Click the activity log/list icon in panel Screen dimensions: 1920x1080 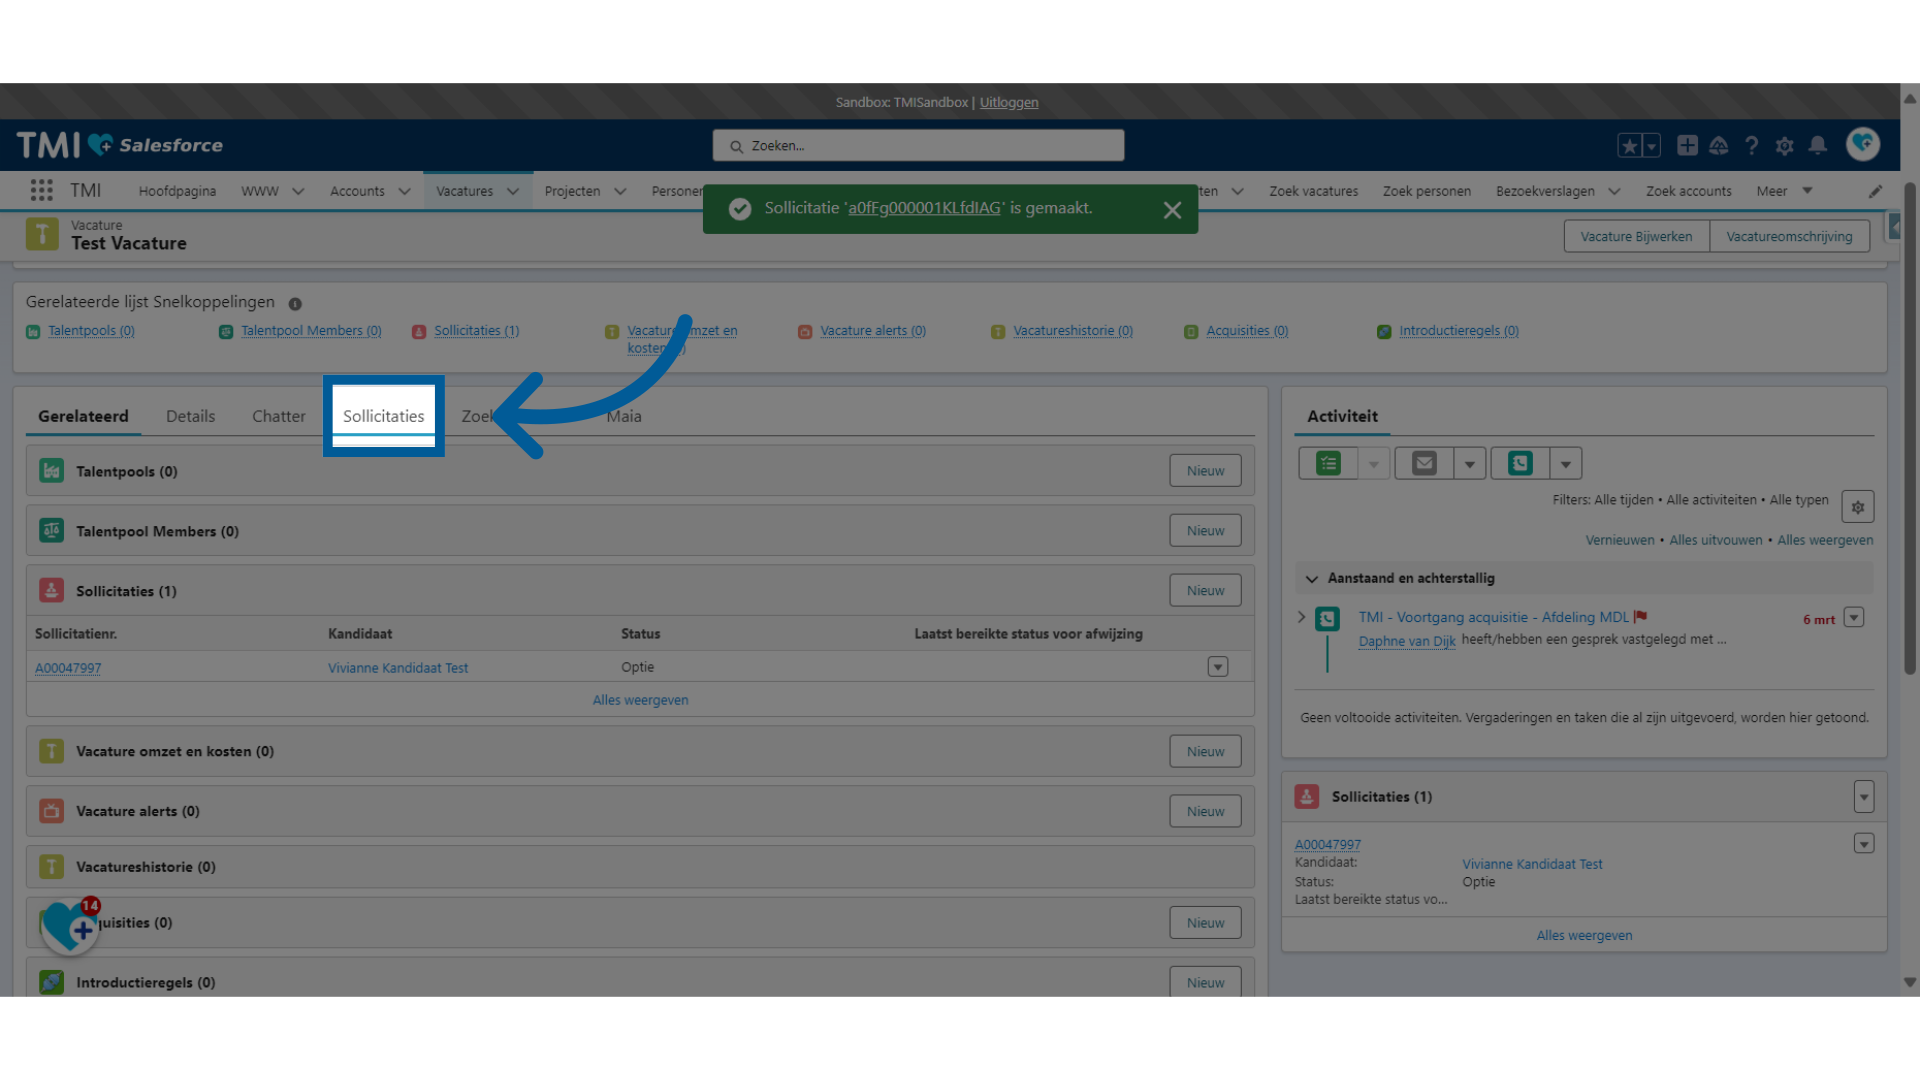1328,463
